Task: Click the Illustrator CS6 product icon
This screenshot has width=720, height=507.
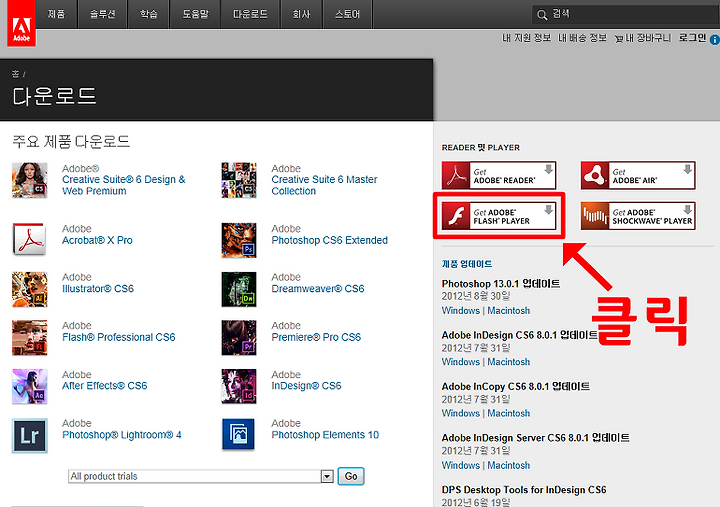Action: click(29, 289)
